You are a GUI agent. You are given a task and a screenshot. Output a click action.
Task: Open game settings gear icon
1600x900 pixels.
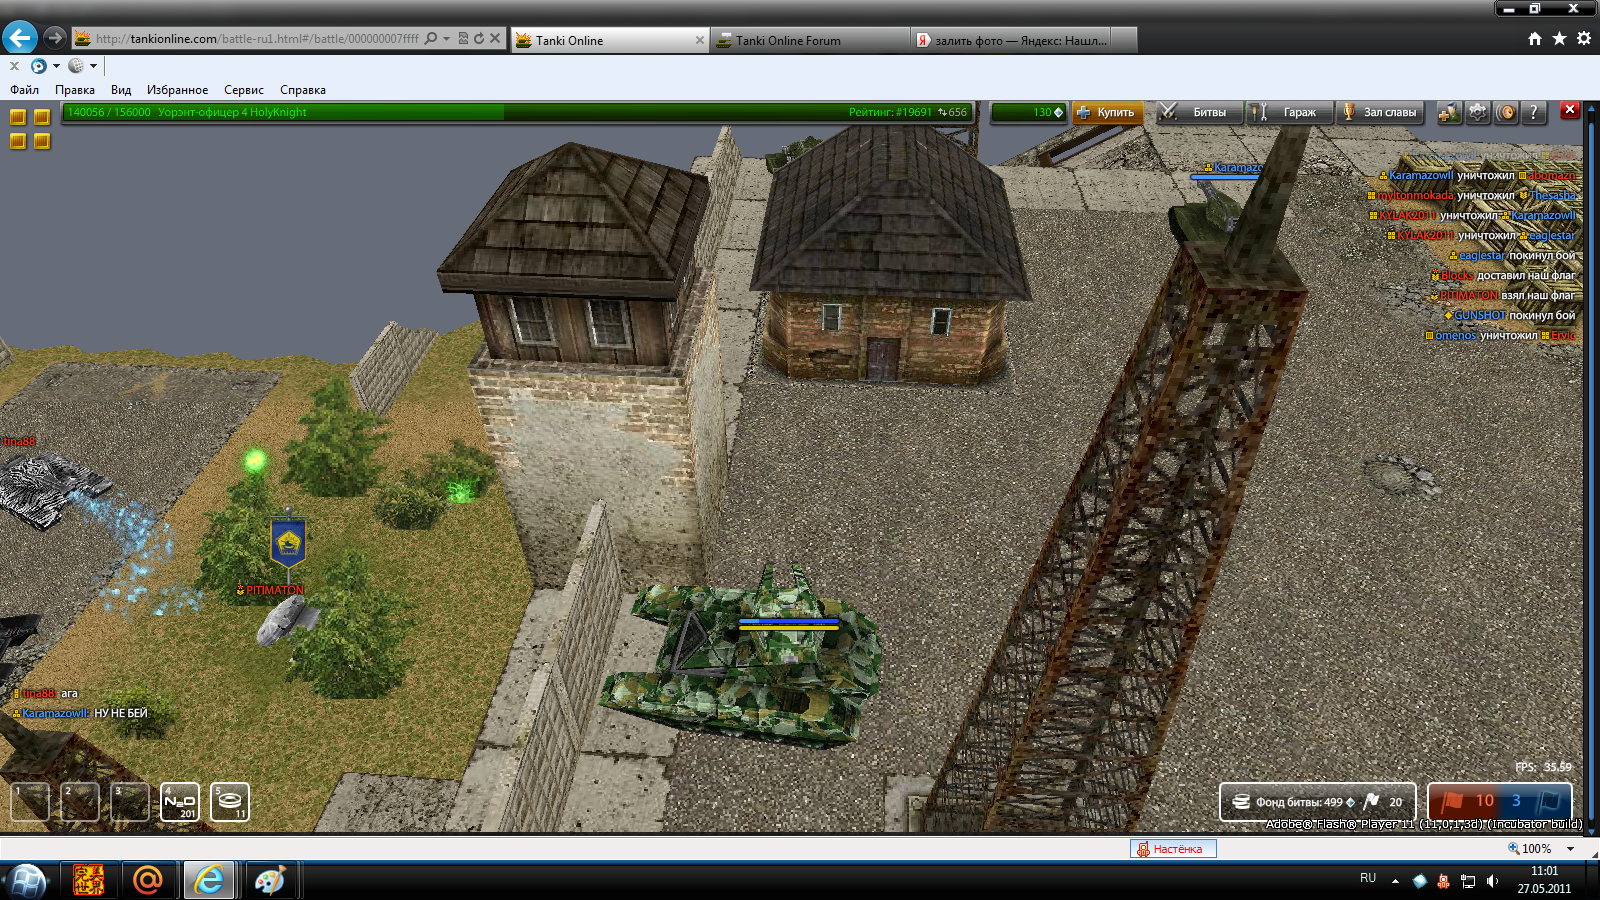click(x=1478, y=112)
